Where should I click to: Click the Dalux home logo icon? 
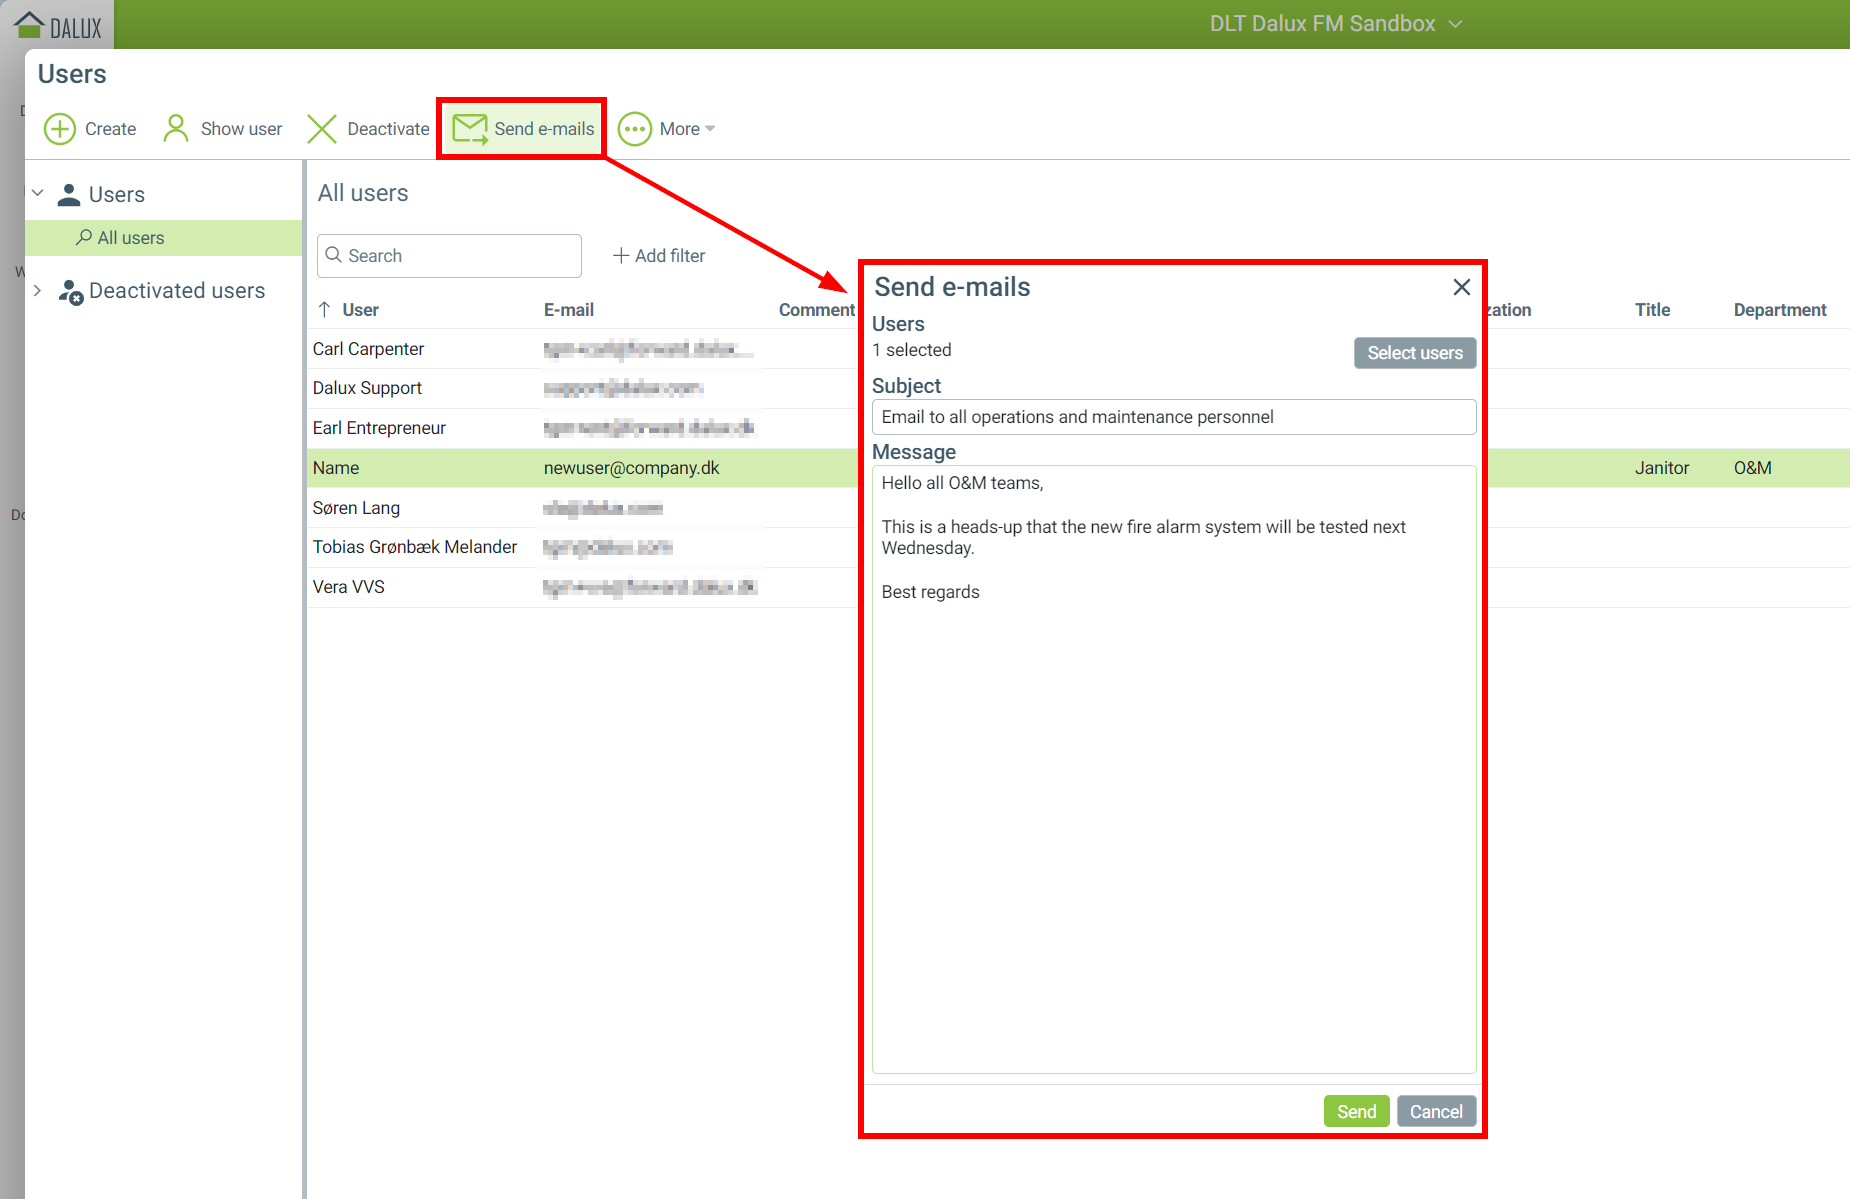click(30, 24)
